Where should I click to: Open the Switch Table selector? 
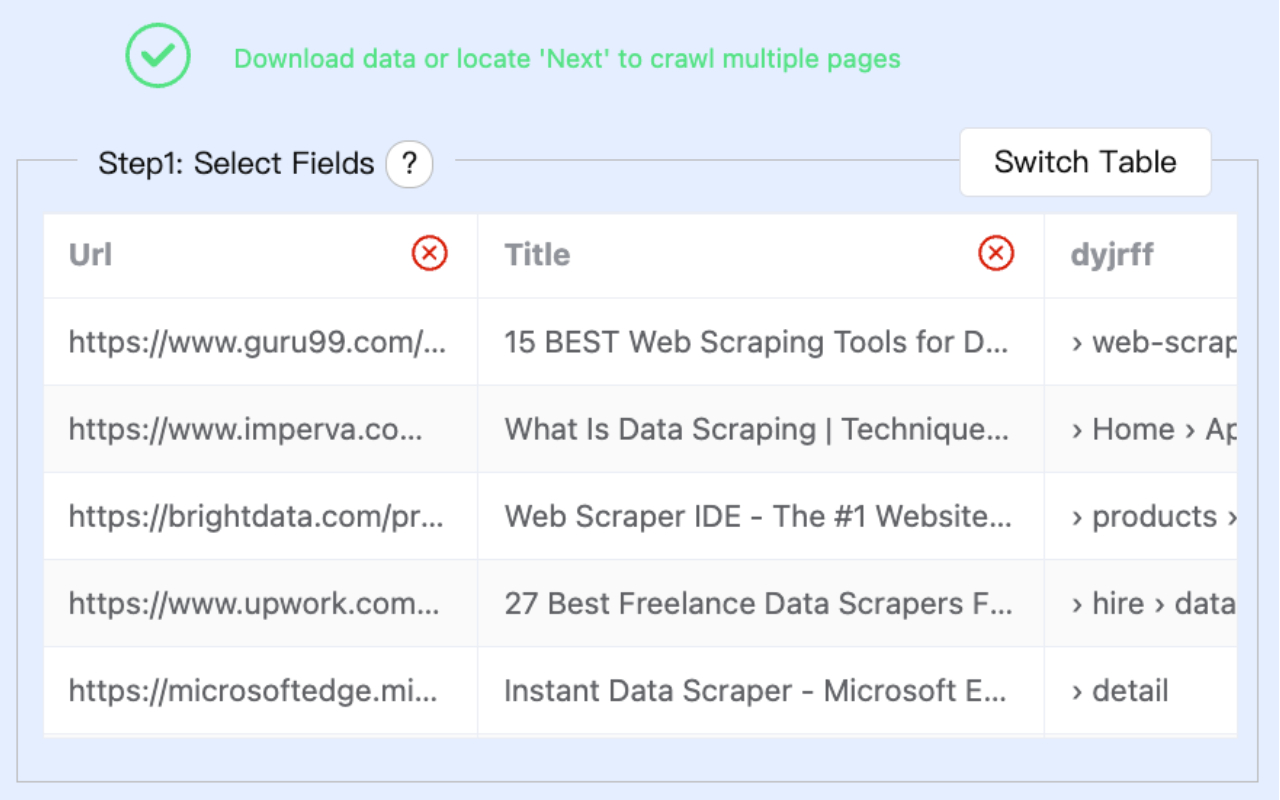(1085, 162)
